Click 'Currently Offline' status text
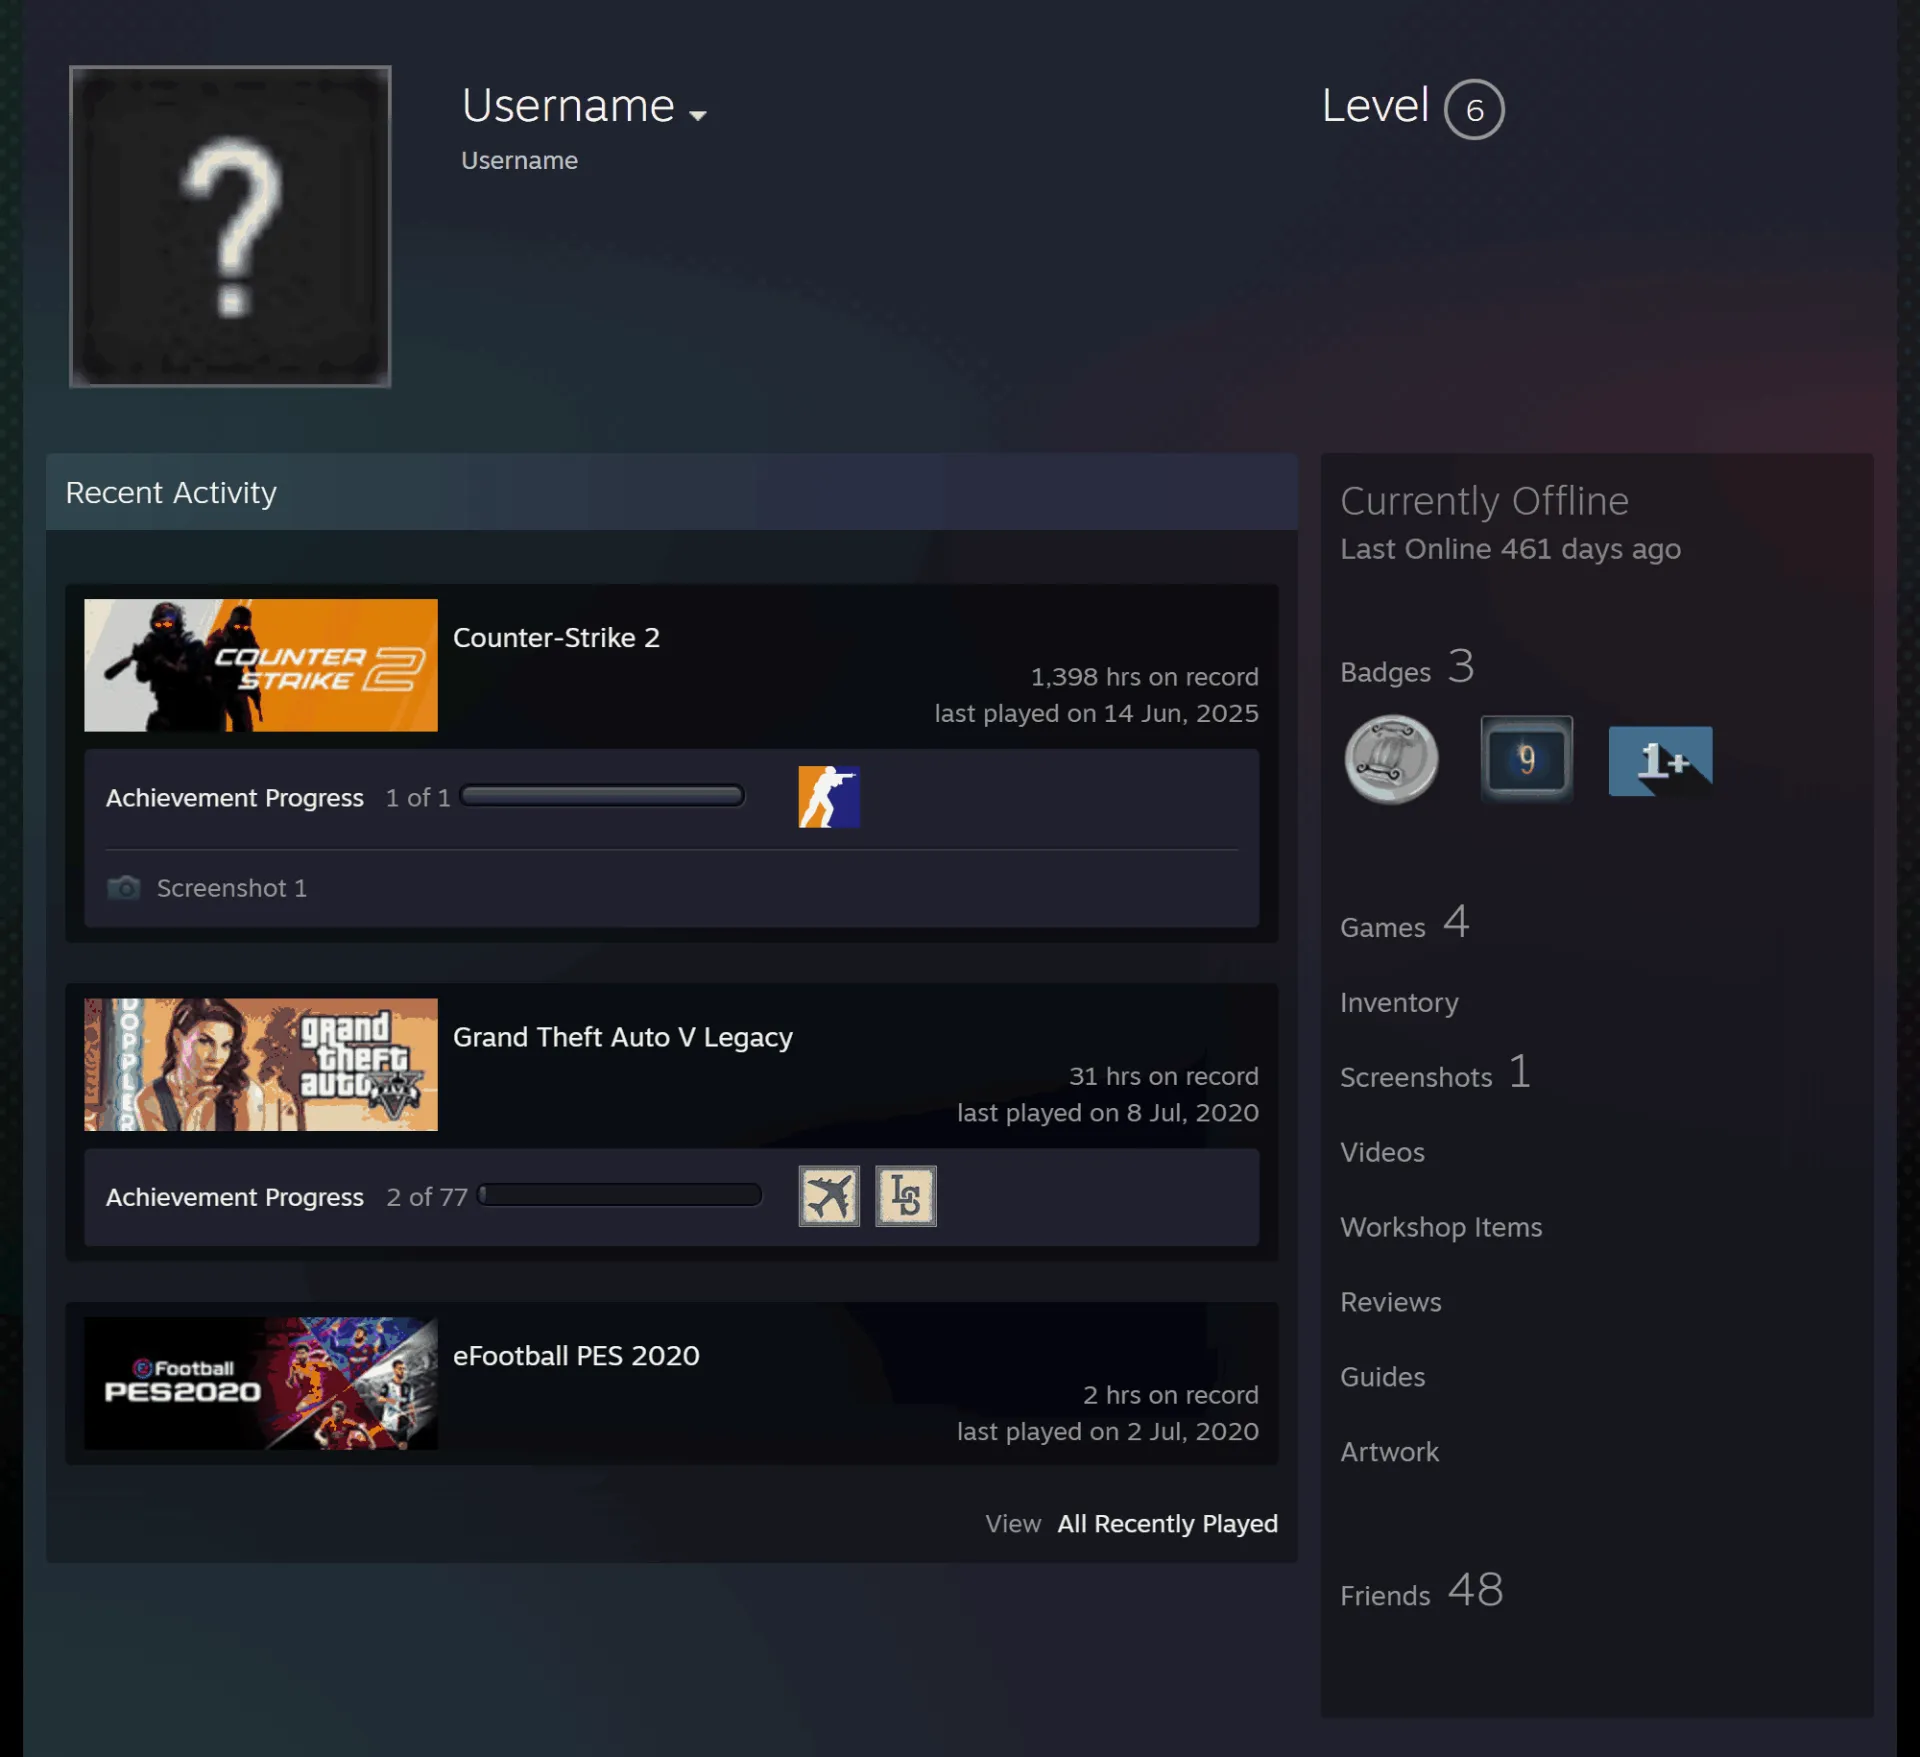The height and width of the screenshot is (1757, 1920). tap(1484, 501)
